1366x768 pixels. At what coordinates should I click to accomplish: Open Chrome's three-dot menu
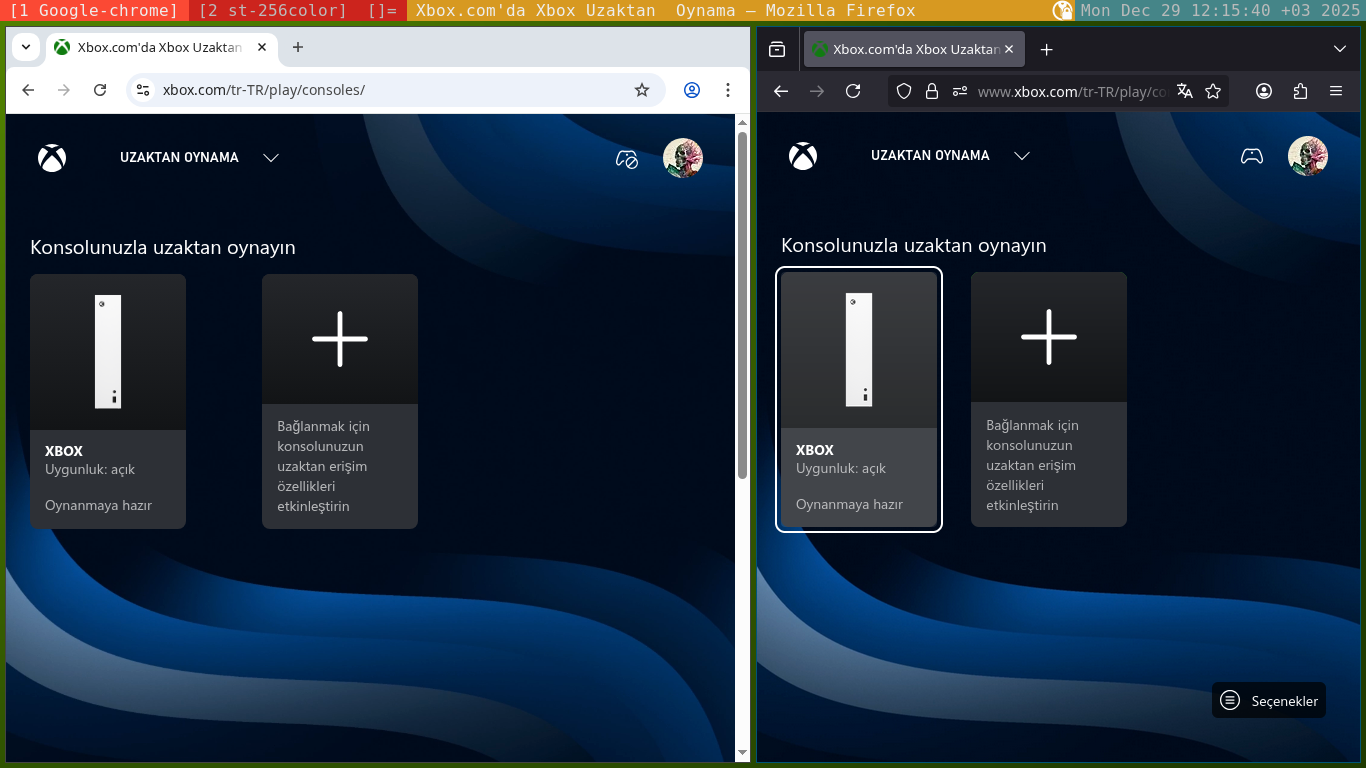click(728, 90)
